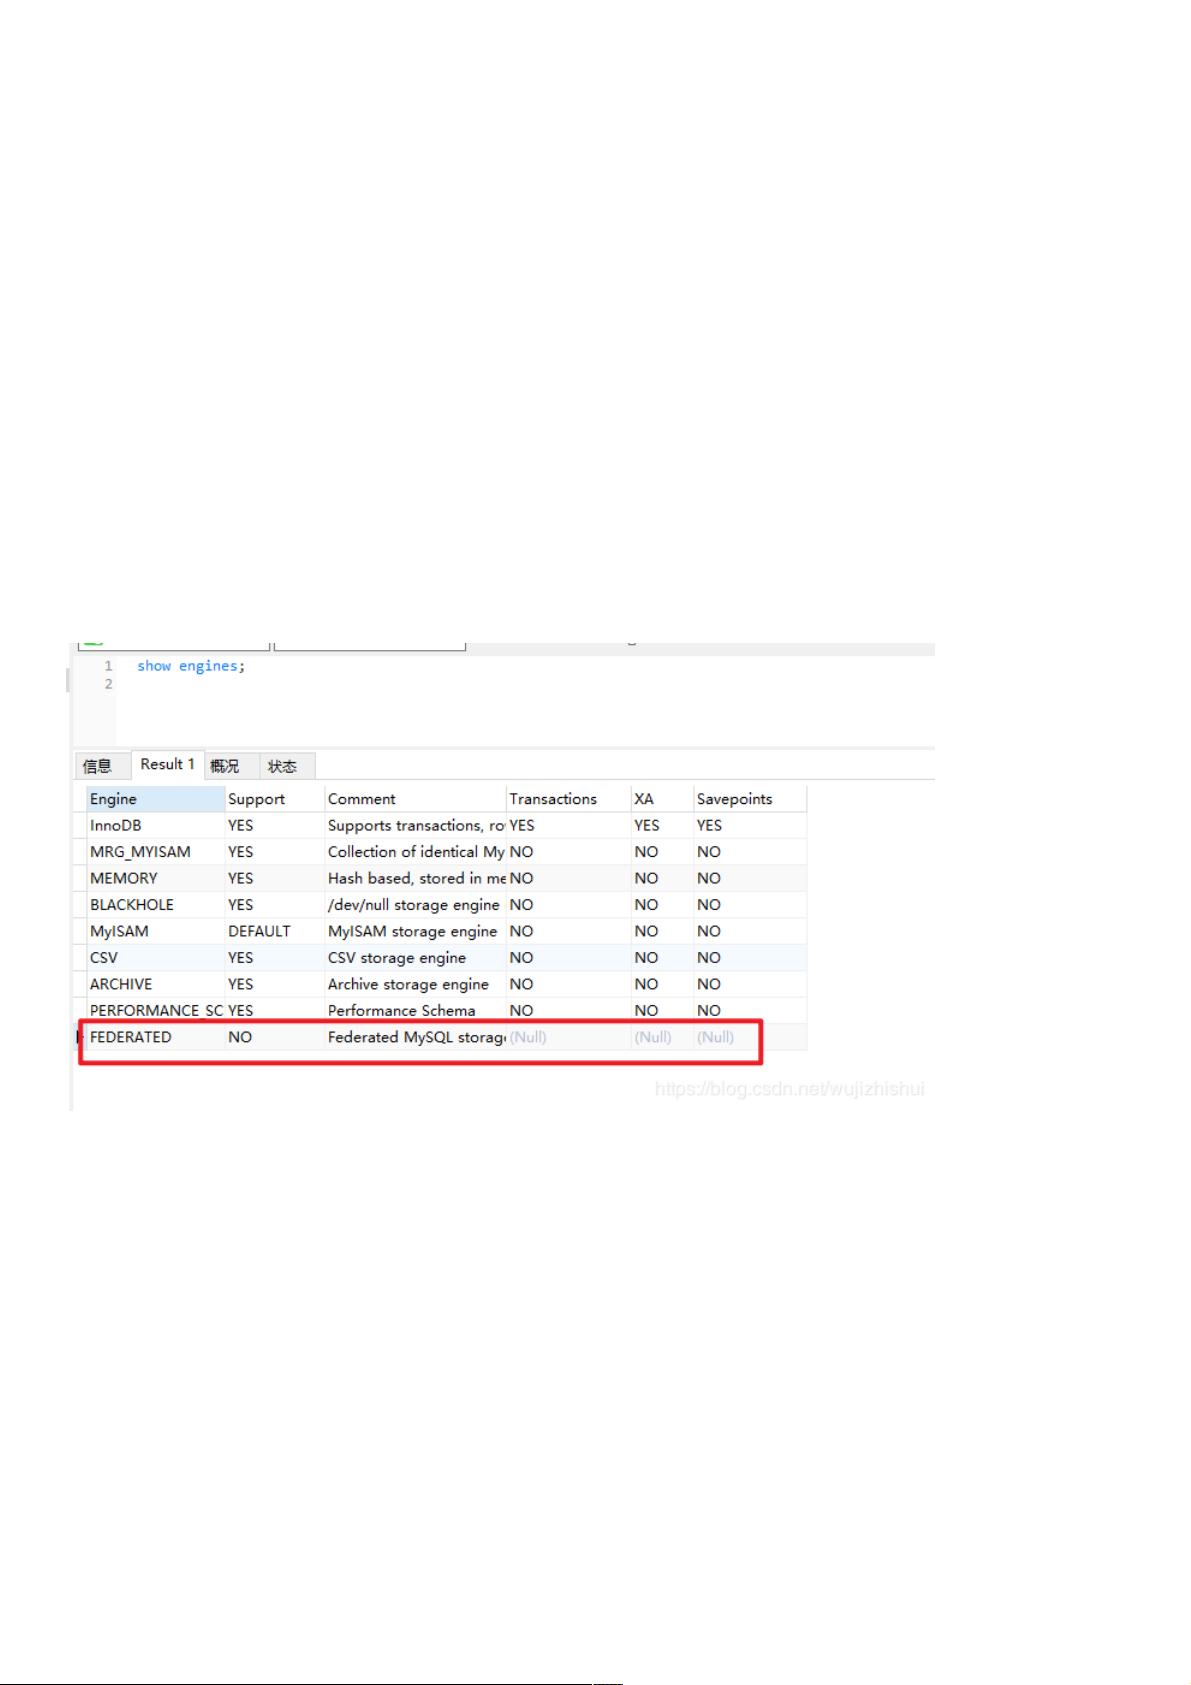Click line number 2 in the editor gutter
The height and width of the screenshot is (1685, 1191).
pyautogui.click(x=109, y=685)
